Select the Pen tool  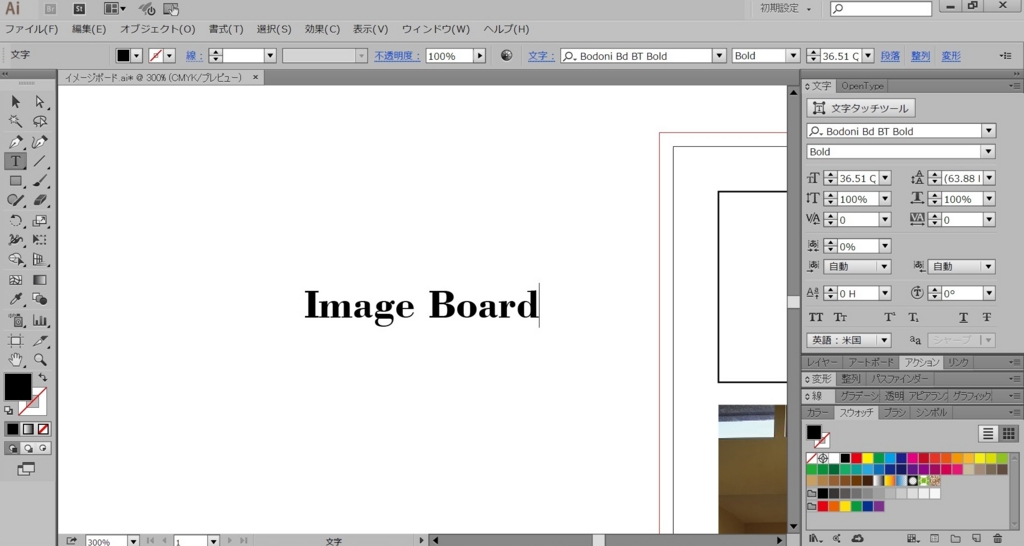pyautogui.click(x=16, y=142)
